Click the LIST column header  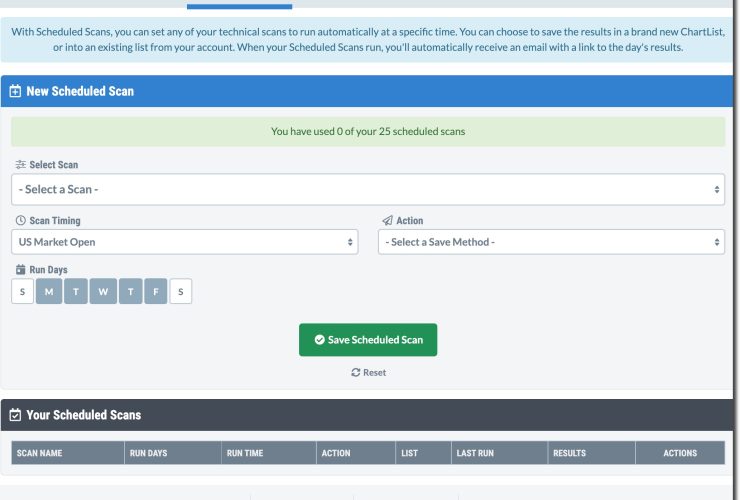point(423,453)
